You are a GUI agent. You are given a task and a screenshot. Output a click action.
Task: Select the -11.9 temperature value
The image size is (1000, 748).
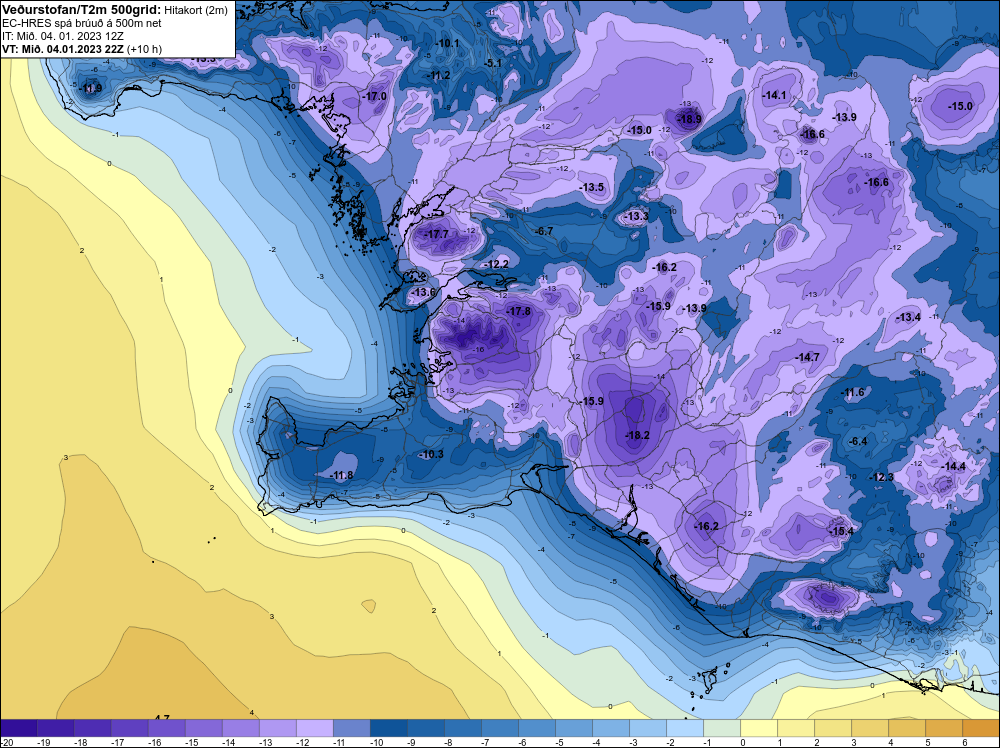(90, 89)
